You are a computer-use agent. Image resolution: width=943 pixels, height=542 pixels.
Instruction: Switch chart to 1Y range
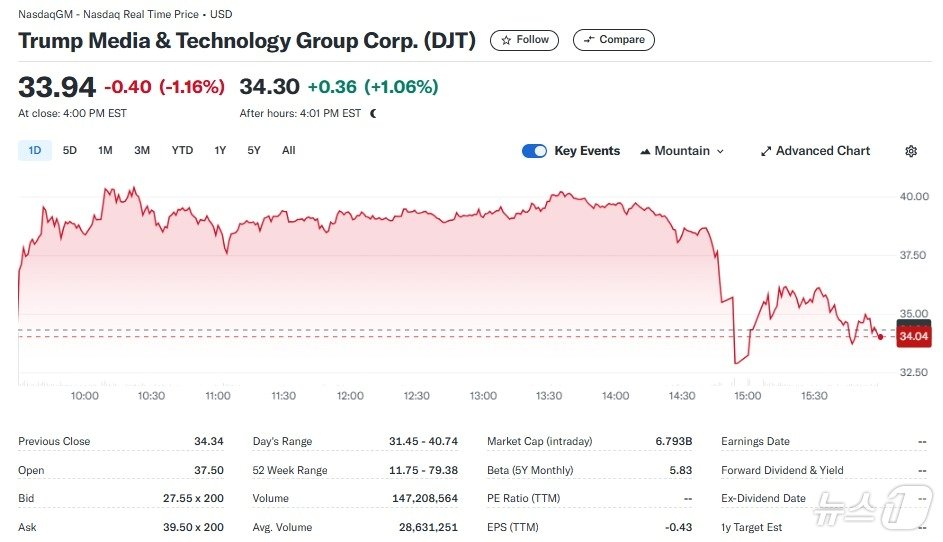tap(220, 151)
